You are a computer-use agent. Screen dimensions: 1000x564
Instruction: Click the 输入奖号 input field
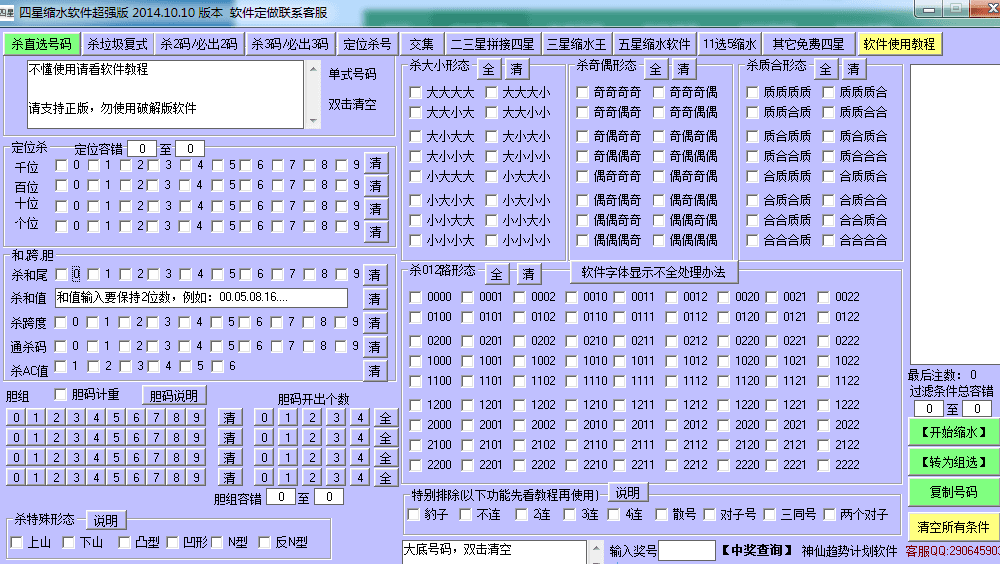pyautogui.click(x=686, y=551)
